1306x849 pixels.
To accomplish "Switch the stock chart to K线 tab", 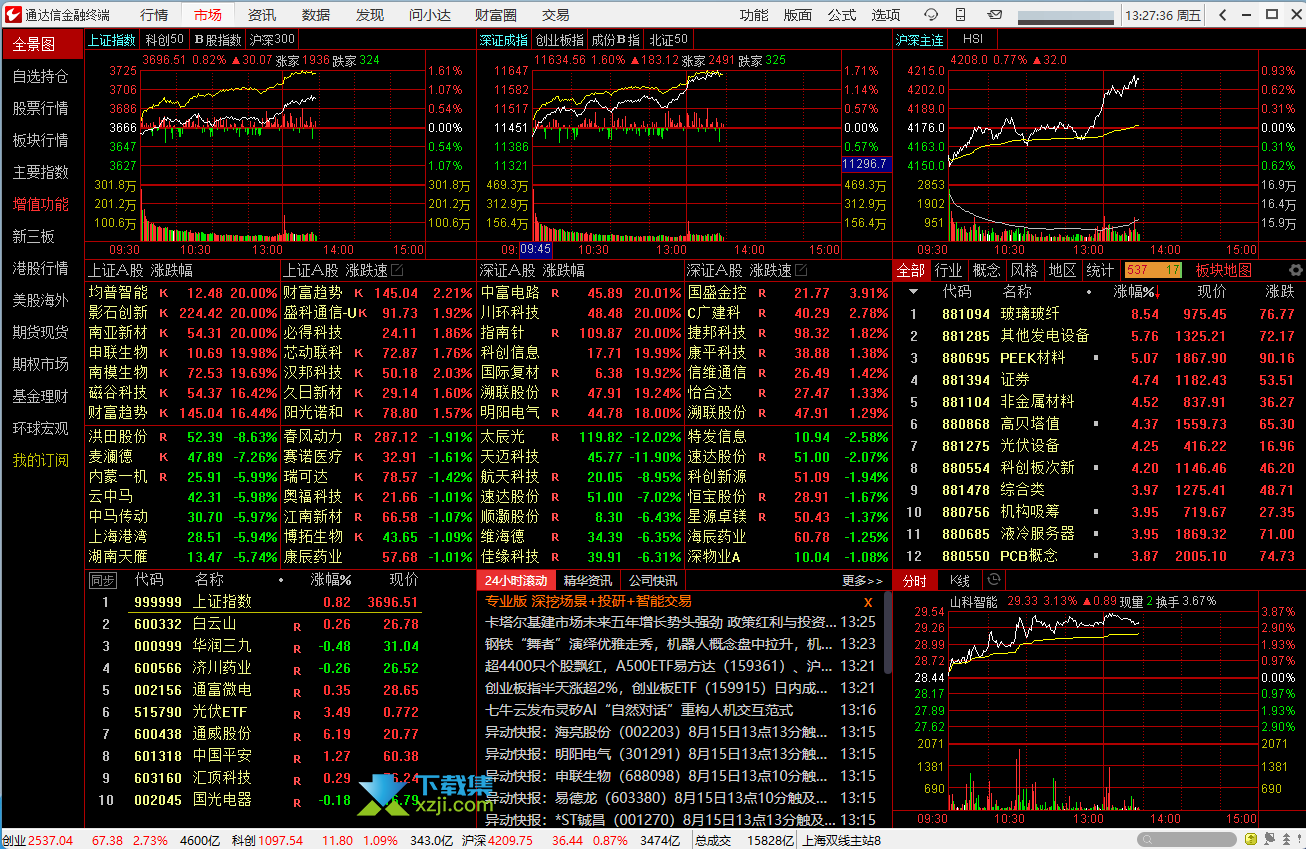I will (x=959, y=580).
